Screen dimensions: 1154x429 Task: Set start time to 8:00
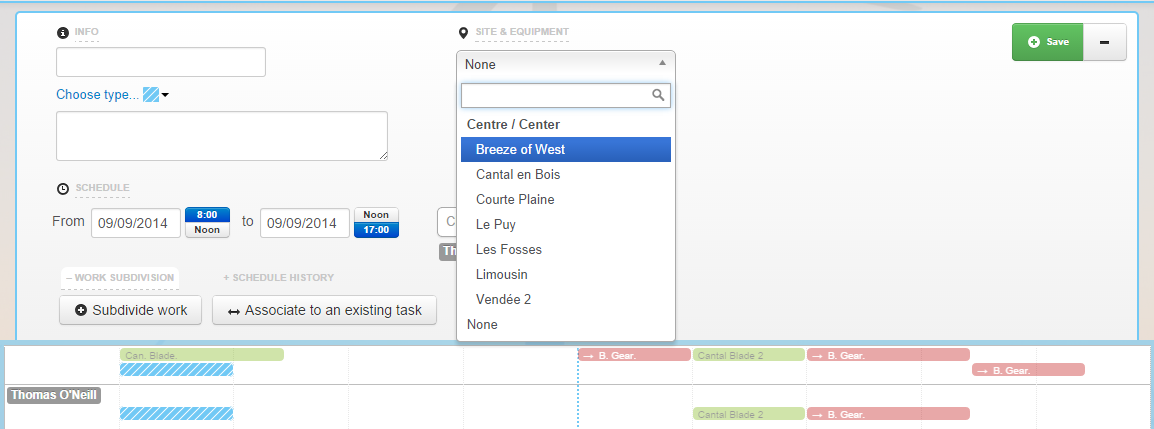(207, 215)
